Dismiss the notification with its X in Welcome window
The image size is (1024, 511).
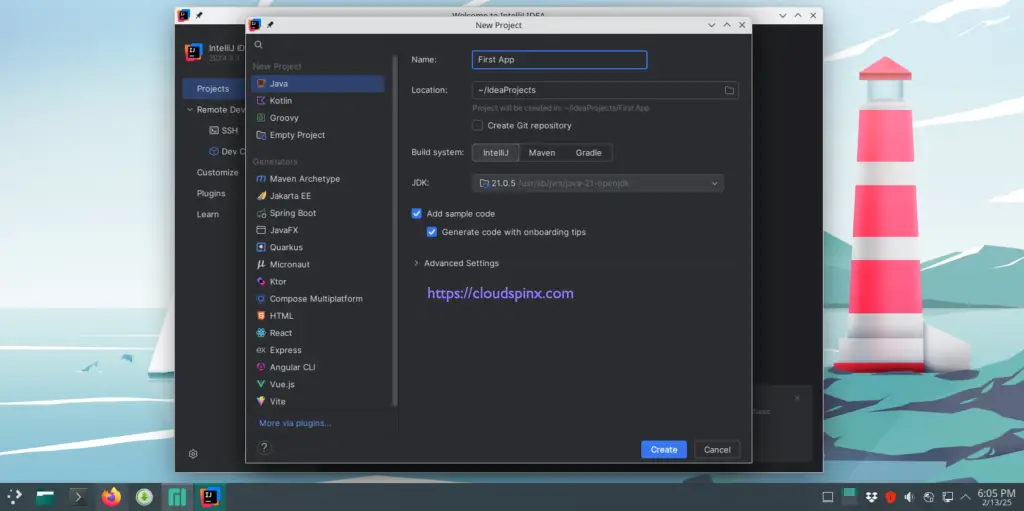tap(797, 398)
